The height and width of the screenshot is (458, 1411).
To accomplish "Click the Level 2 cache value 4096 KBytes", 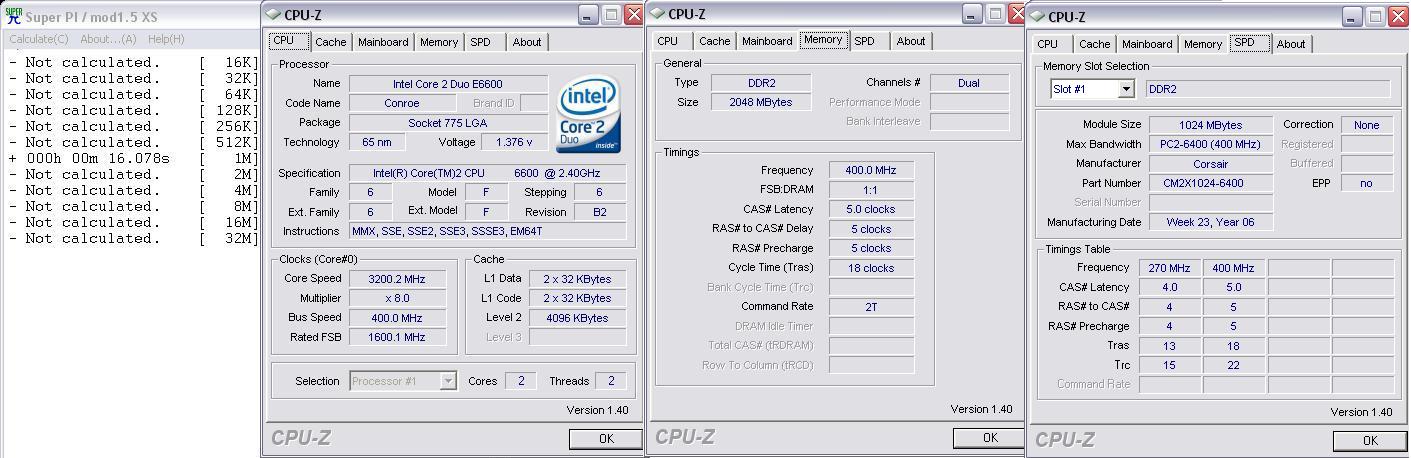I will click(578, 317).
